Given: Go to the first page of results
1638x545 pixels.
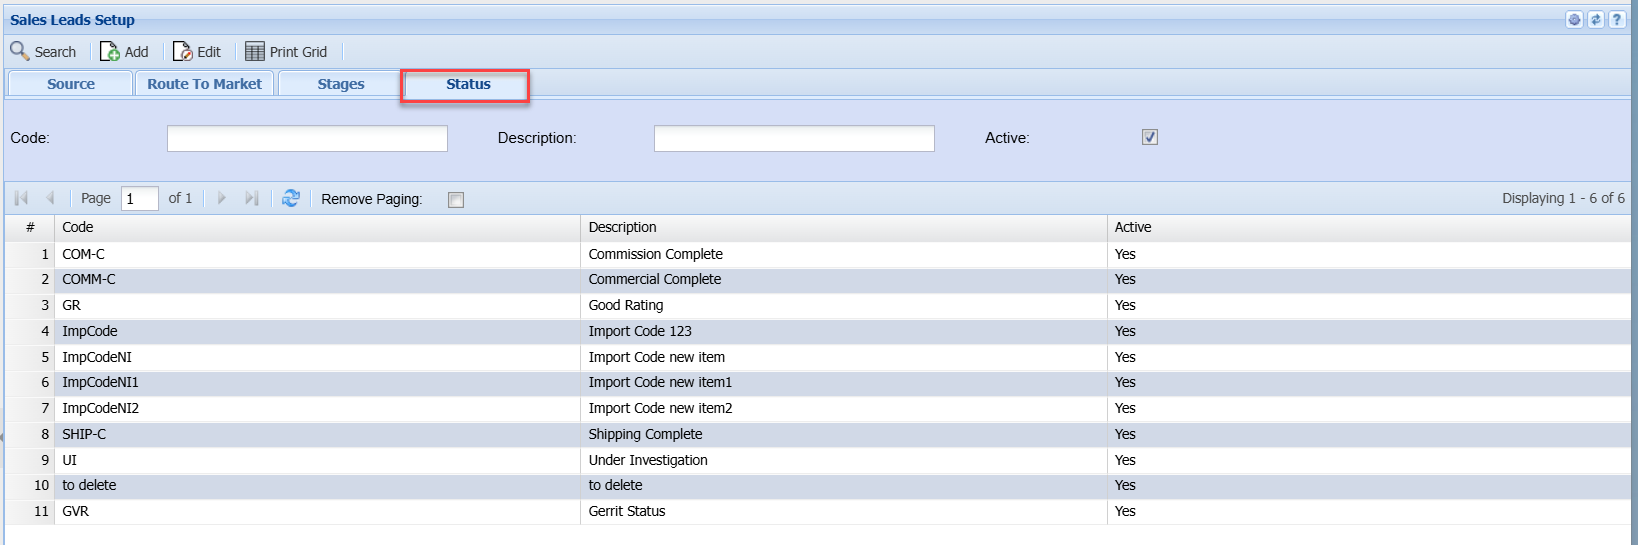Looking at the screenshot, I should click(21, 199).
